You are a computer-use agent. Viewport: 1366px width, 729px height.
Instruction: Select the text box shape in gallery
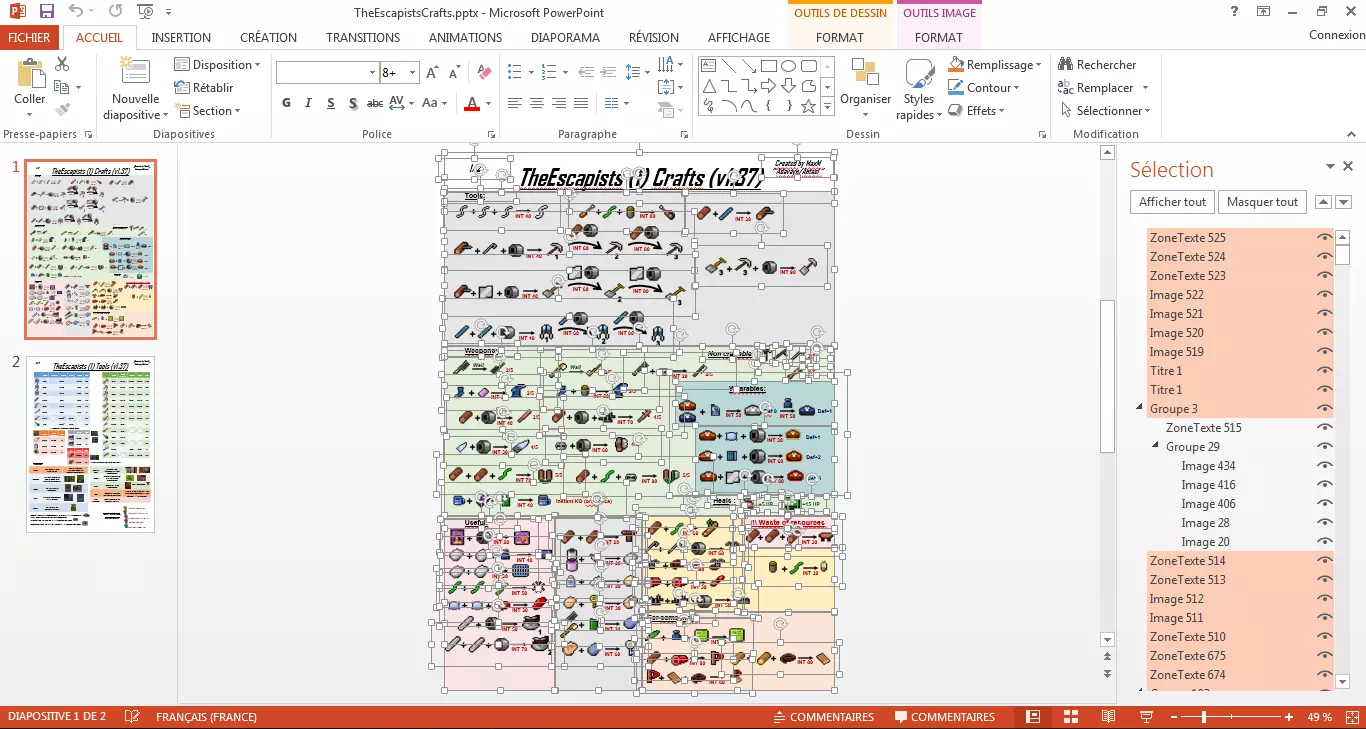tap(708, 66)
